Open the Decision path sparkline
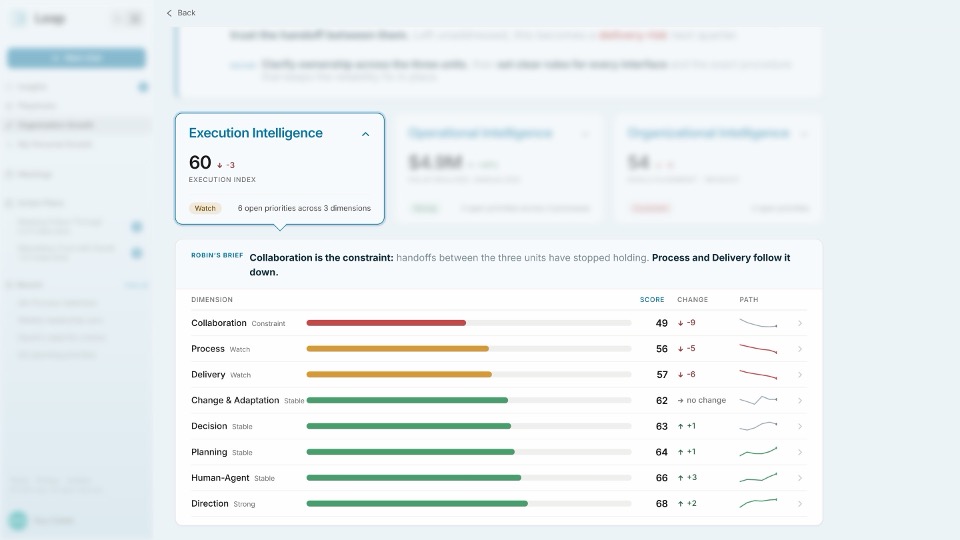The width and height of the screenshot is (960, 540). coord(758,426)
